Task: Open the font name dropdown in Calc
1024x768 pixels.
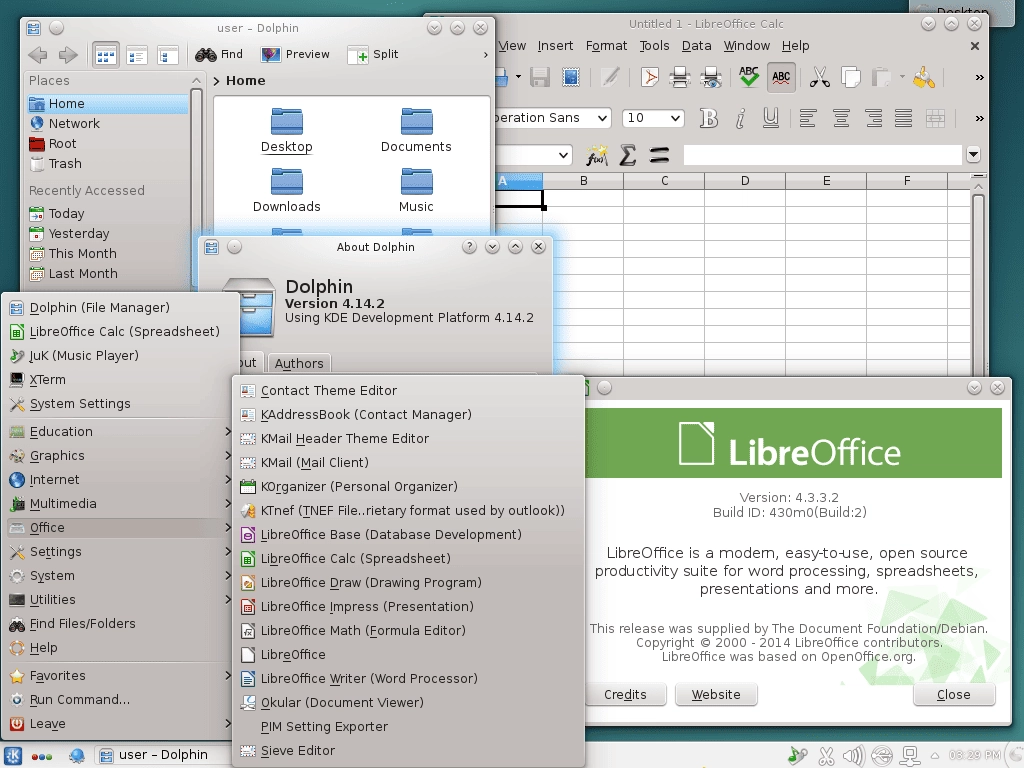Action: coord(602,118)
